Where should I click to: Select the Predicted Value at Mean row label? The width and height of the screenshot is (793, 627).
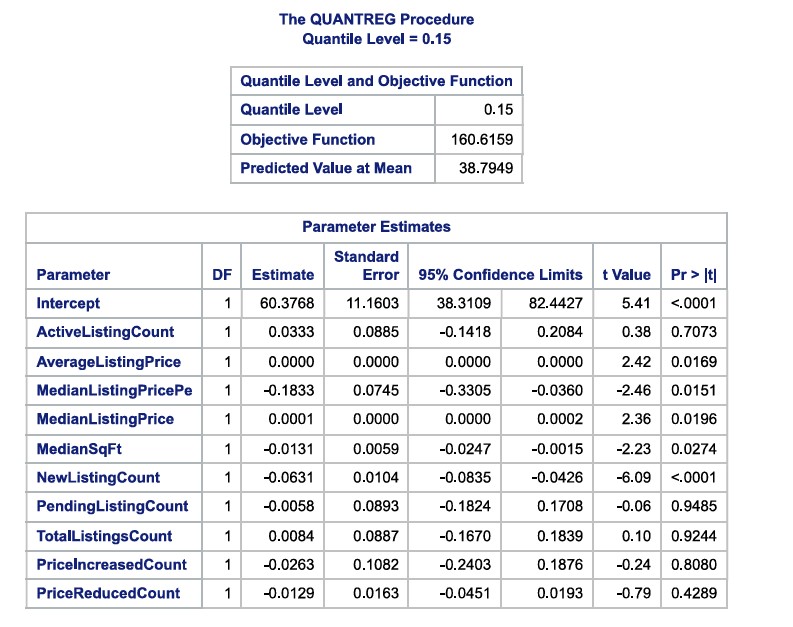pyautogui.click(x=325, y=168)
